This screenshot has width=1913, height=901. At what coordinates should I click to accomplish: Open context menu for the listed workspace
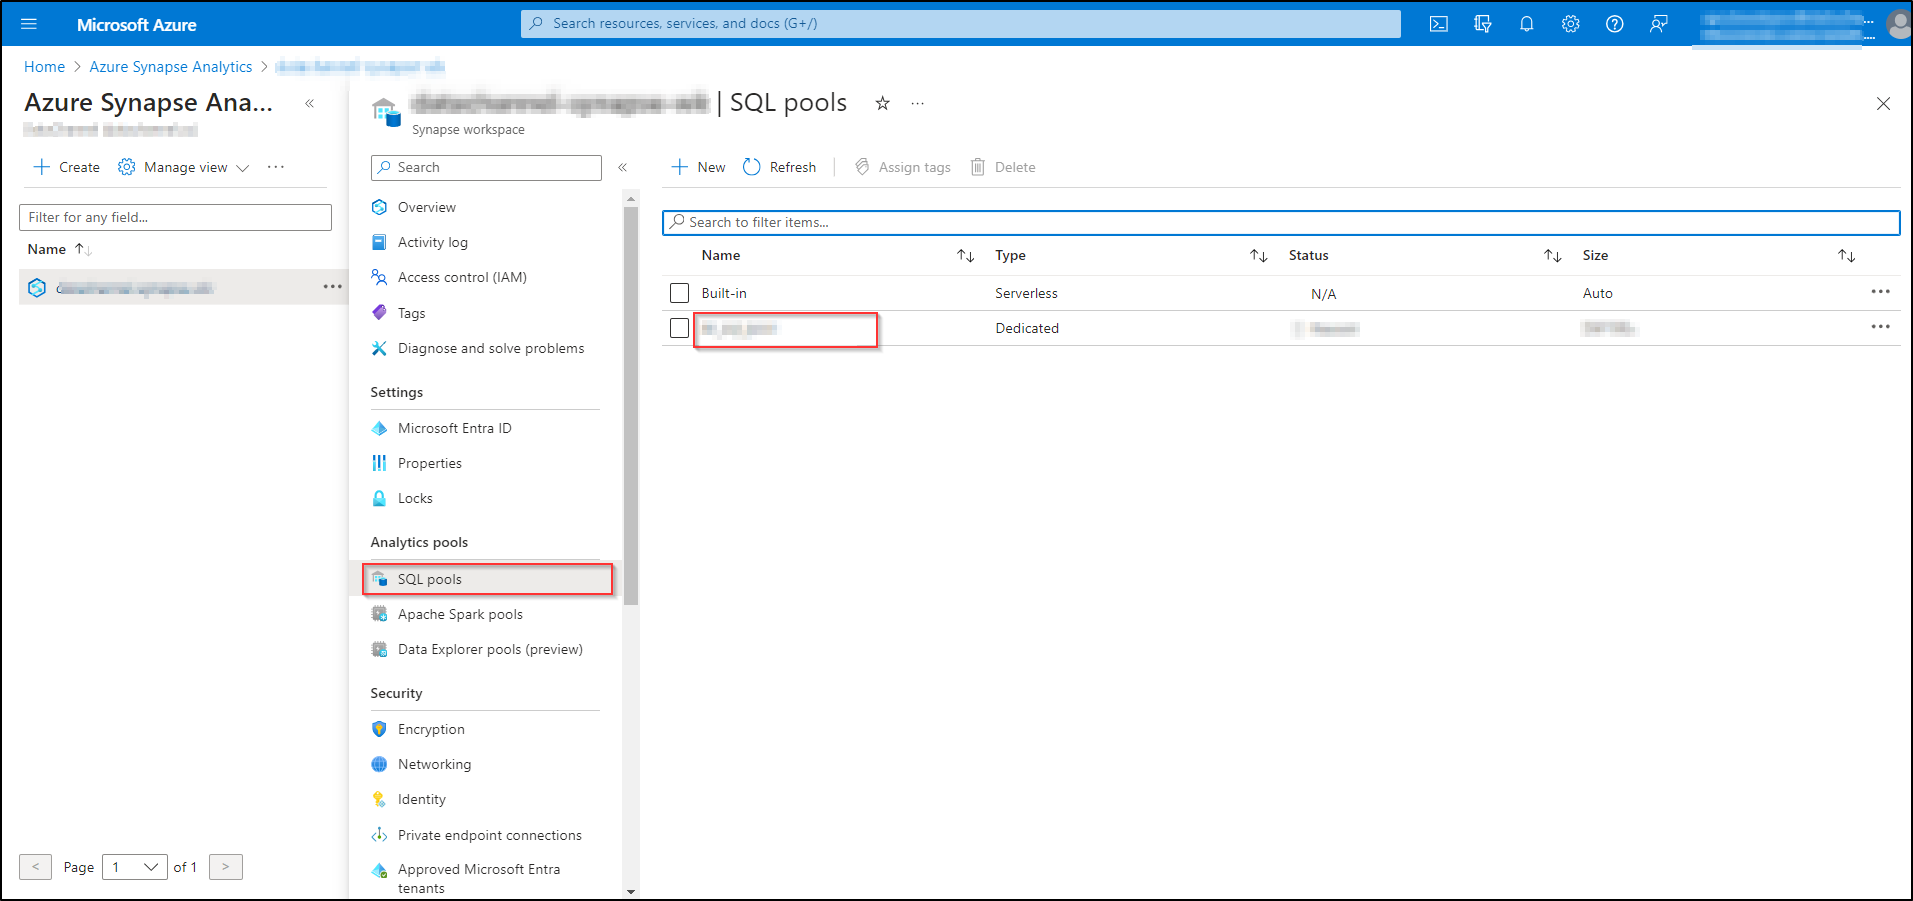(x=333, y=287)
